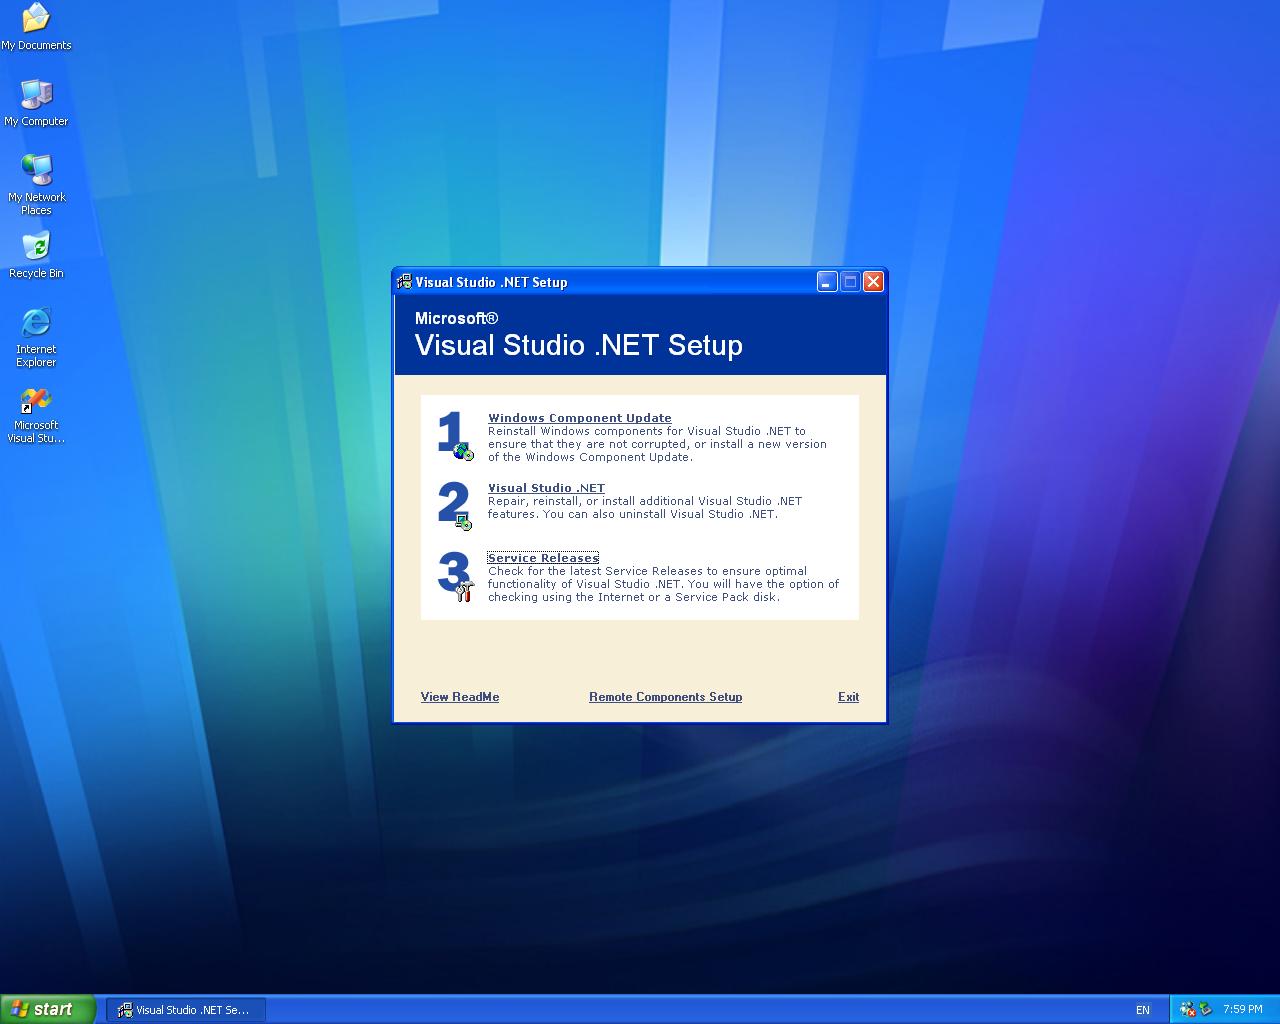Click the step 2 number icon in Setup
This screenshot has width=1280, height=1024.
click(x=455, y=506)
